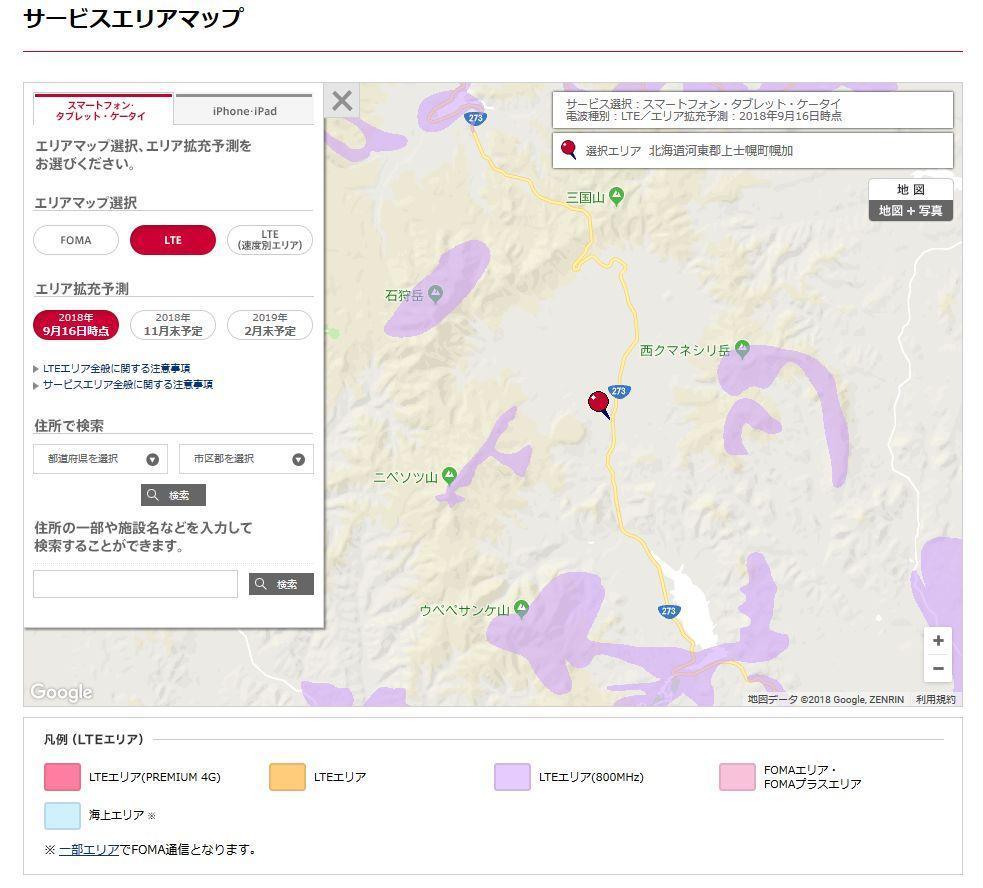Click the サービスエリアマップ page heading
This screenshot has width=983, height=888.
coord(133,18)
